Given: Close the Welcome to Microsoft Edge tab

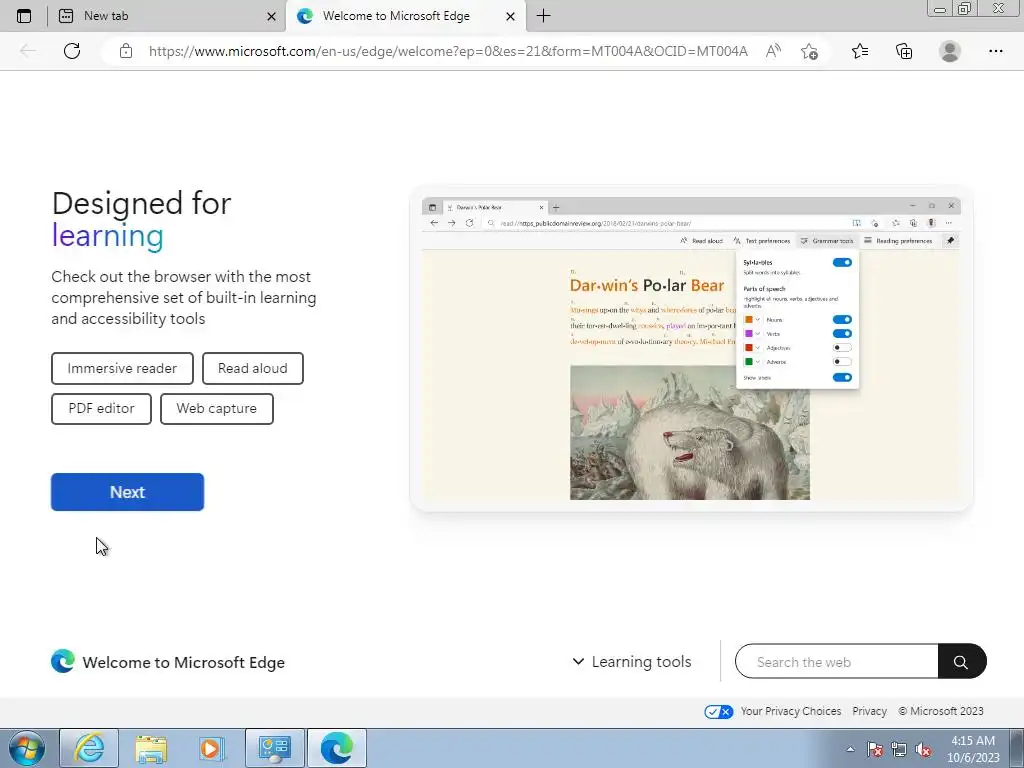Looking at the screenshot, I should click(x=511, y=16).
